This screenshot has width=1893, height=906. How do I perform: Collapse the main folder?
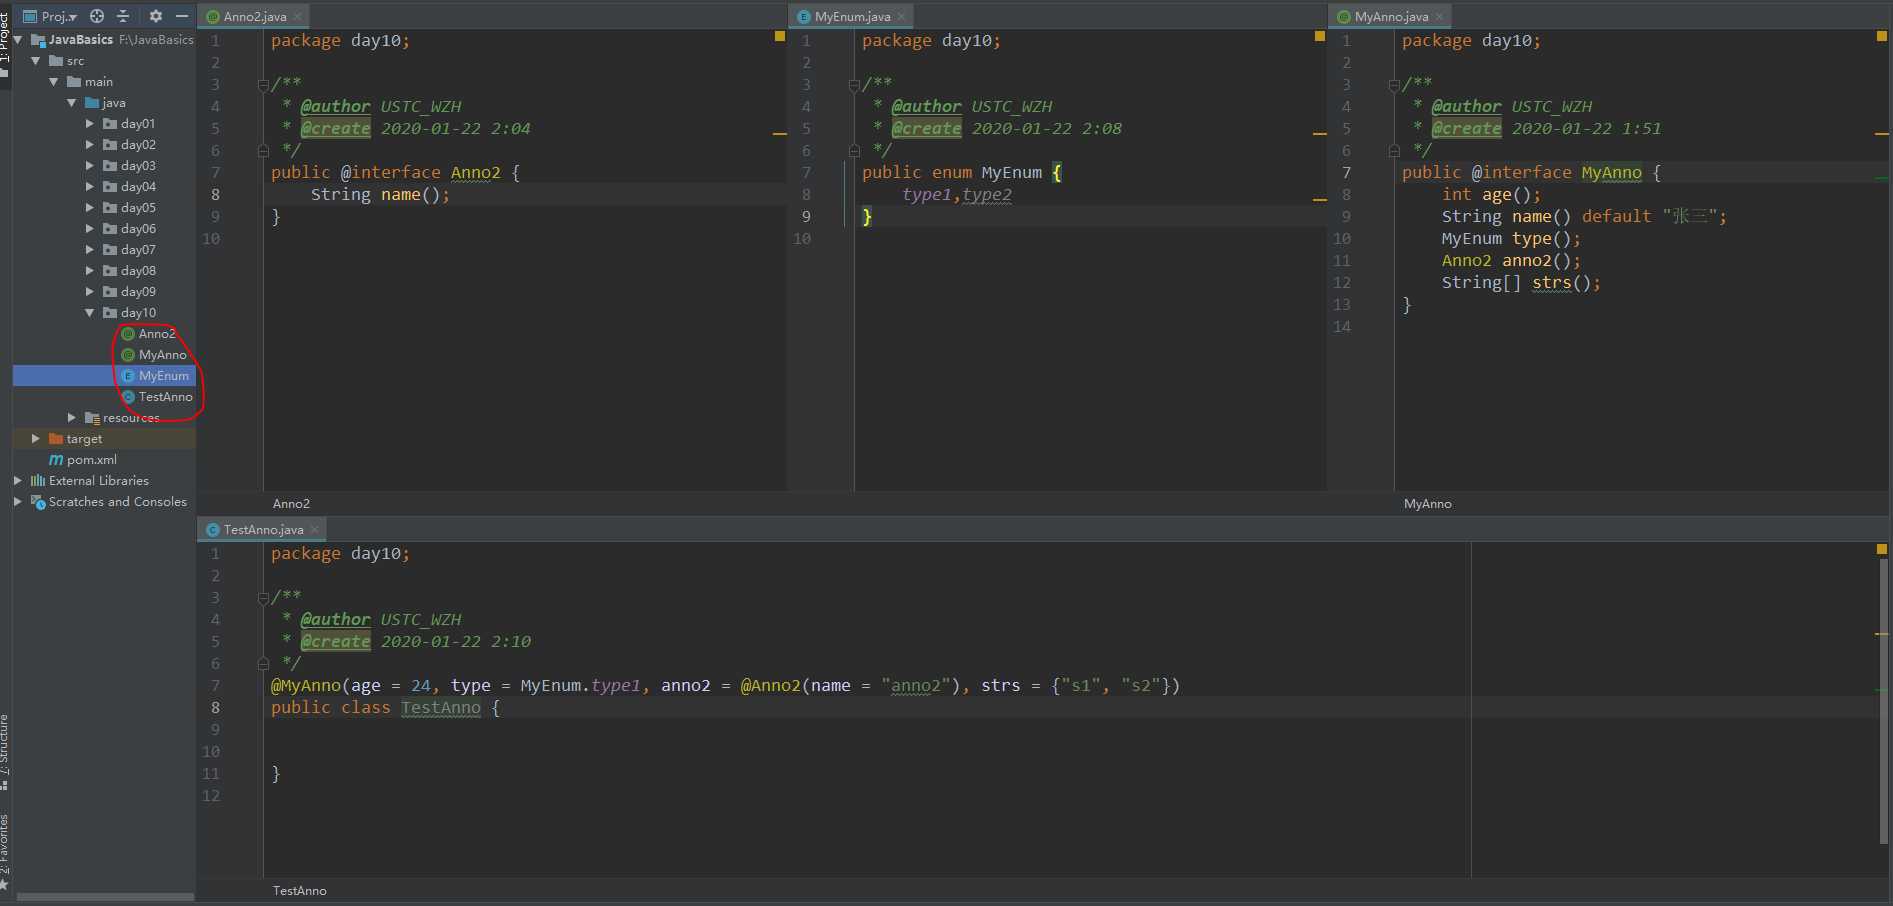(x=54, y=81)
